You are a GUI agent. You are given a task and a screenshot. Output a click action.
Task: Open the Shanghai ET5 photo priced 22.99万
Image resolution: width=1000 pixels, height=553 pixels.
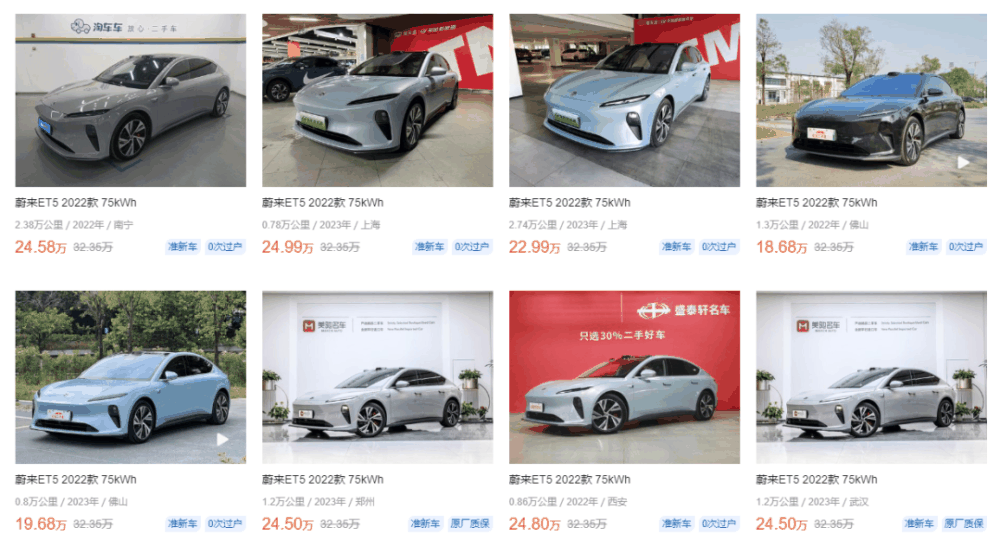624,100
